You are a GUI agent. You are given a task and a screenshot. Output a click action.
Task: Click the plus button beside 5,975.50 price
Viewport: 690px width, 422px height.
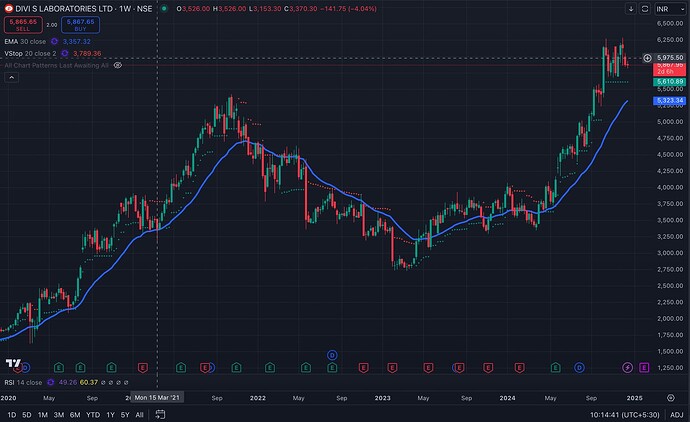coord(647,58)
